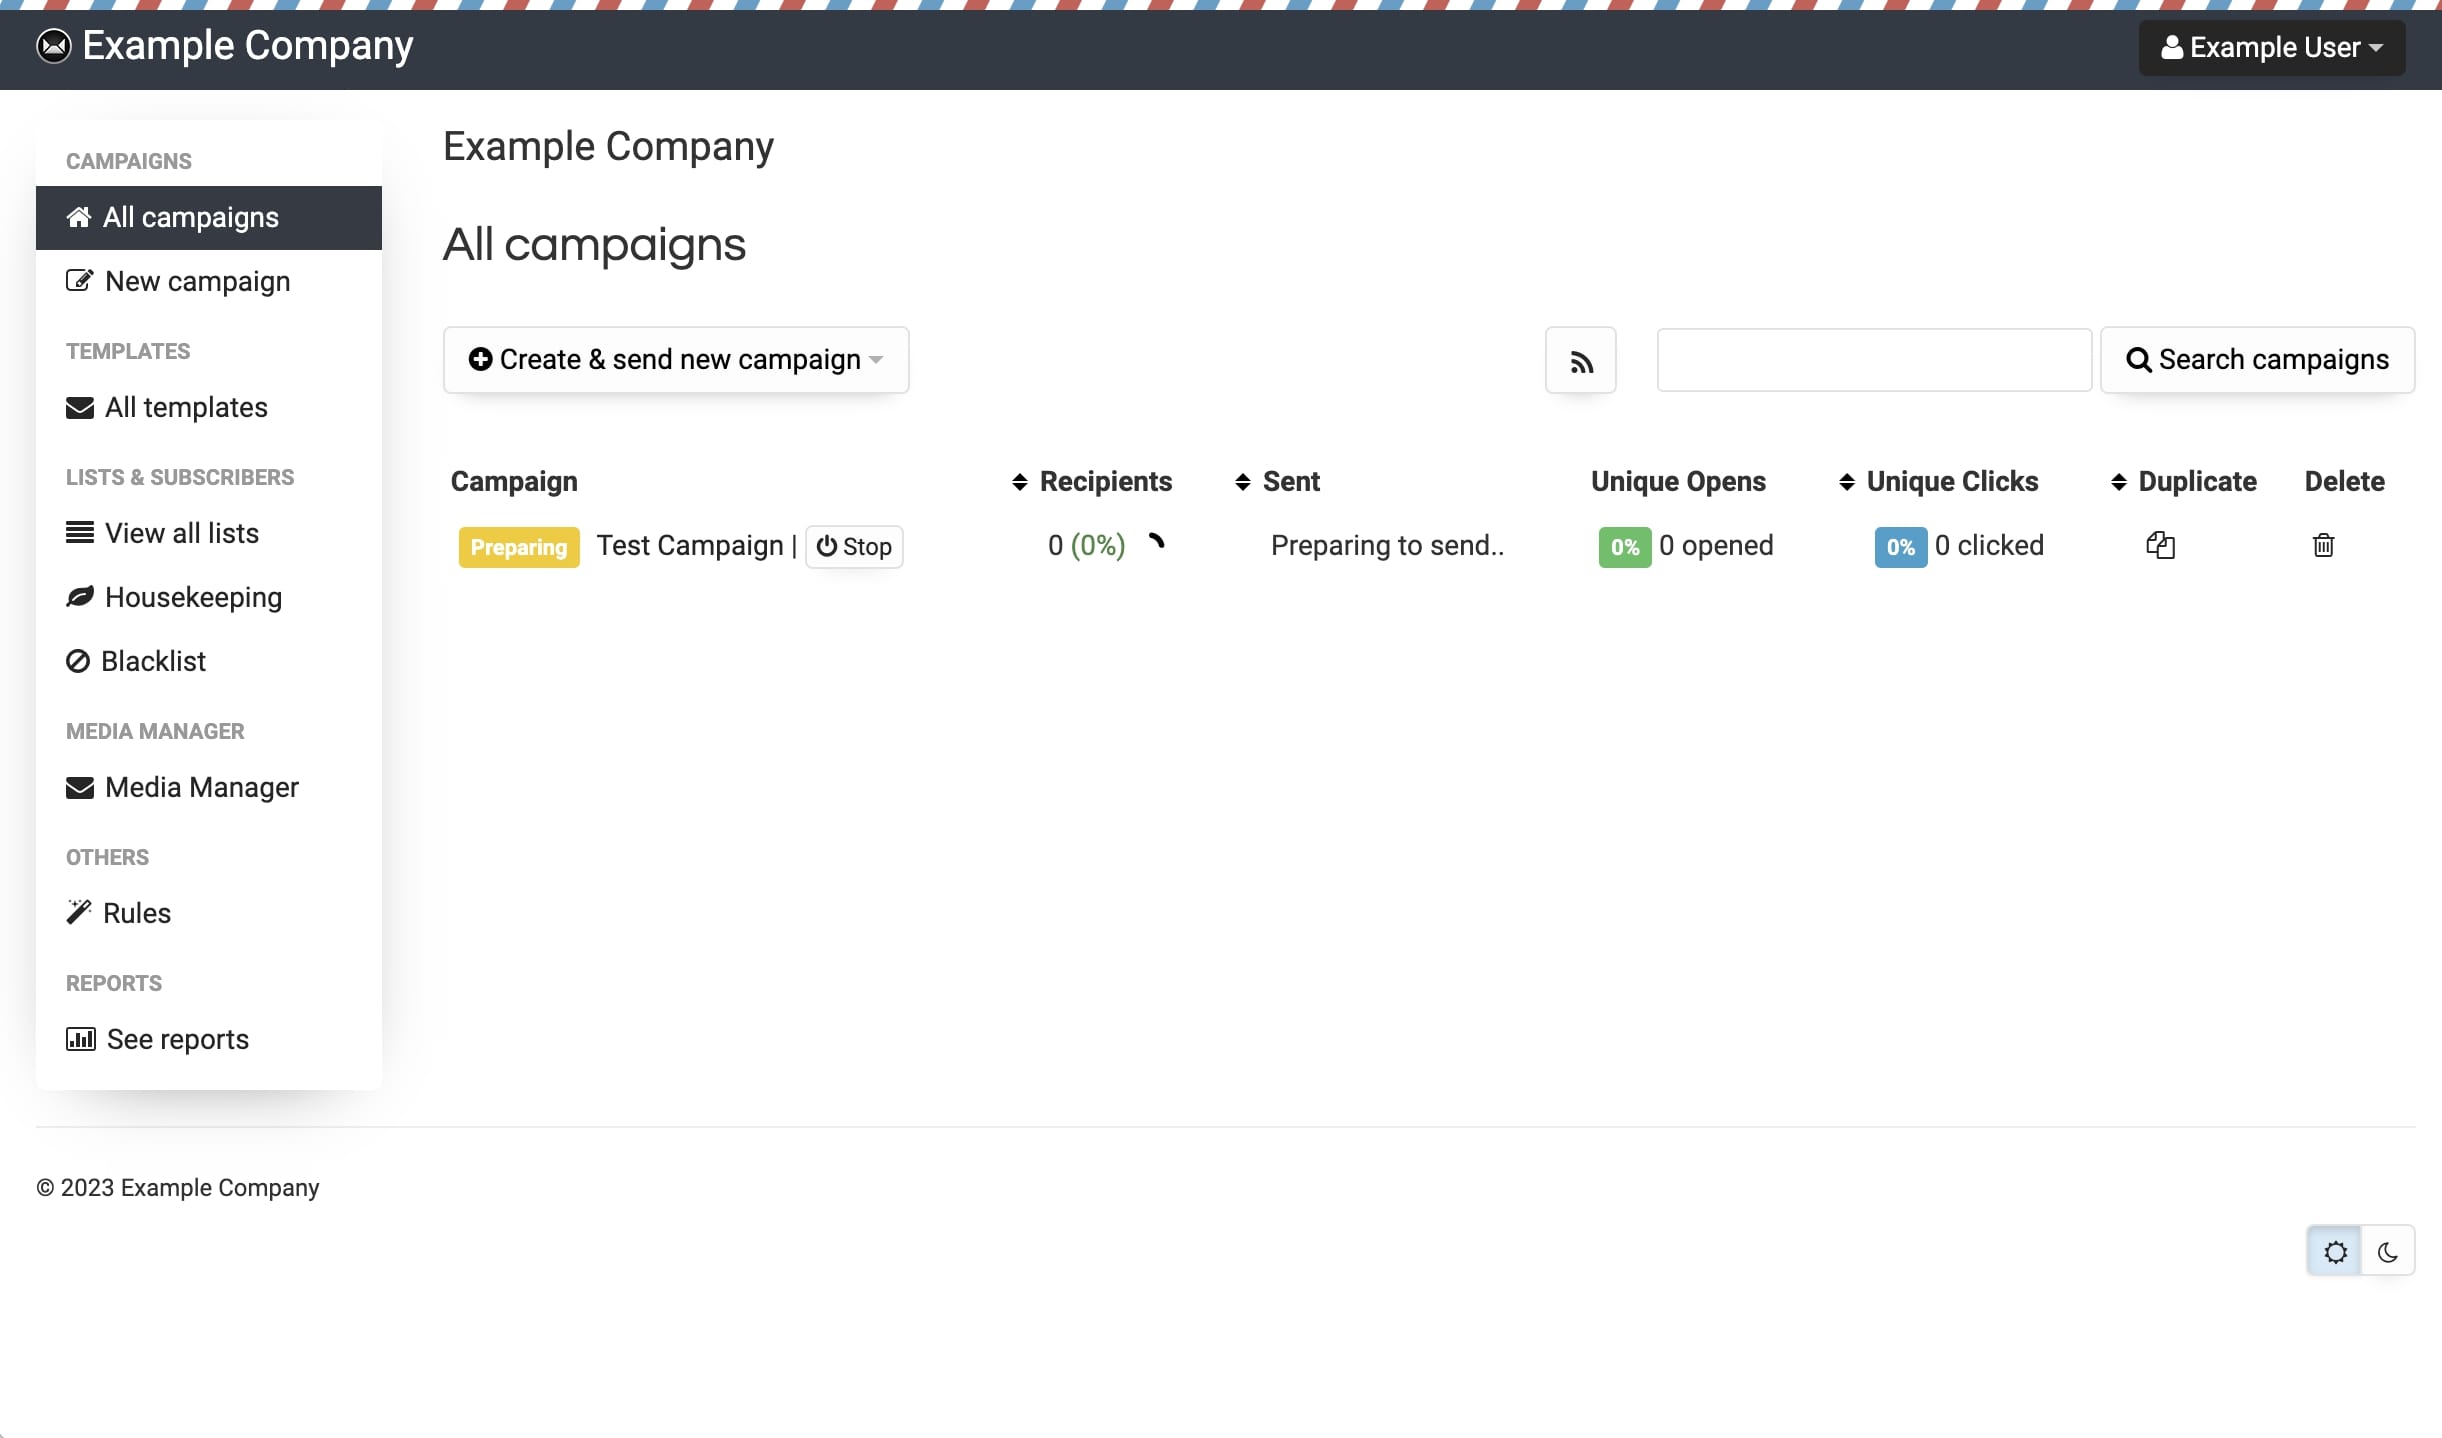Screen dimensions: 2442x1438
Task: Click inside the campaign search input field
Action: point(1874,359)
